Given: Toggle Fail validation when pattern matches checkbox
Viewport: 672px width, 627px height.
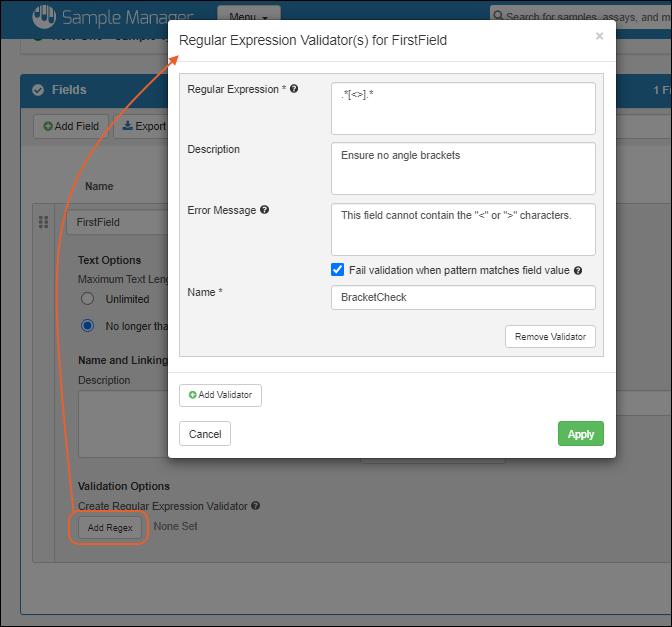Looking at the screenshot, I should [x=338, y=270].
